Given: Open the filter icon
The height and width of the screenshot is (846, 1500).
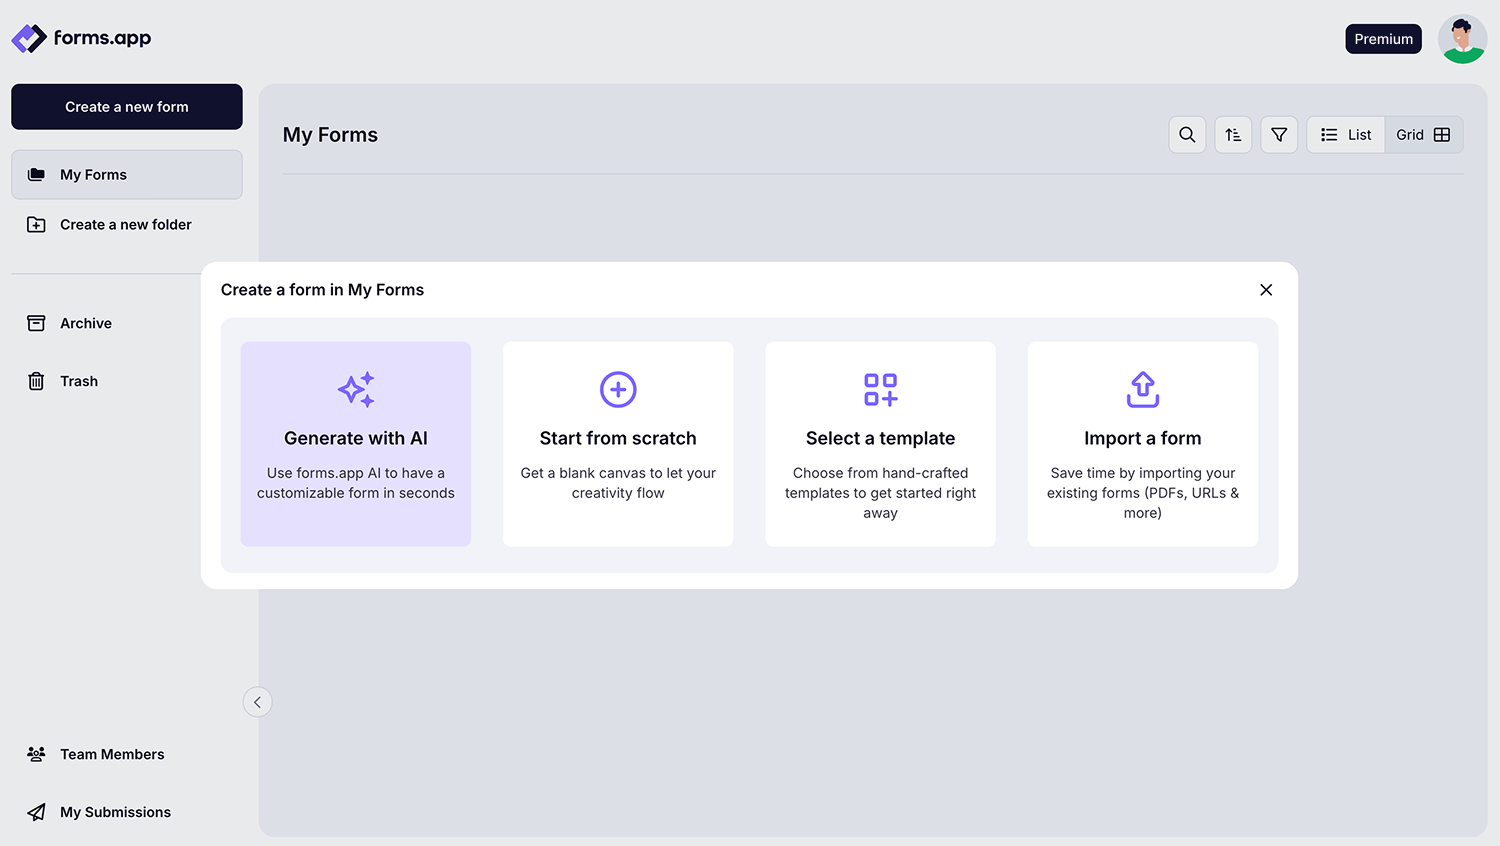Looking at the screenshot, I should click(1279, 134).
